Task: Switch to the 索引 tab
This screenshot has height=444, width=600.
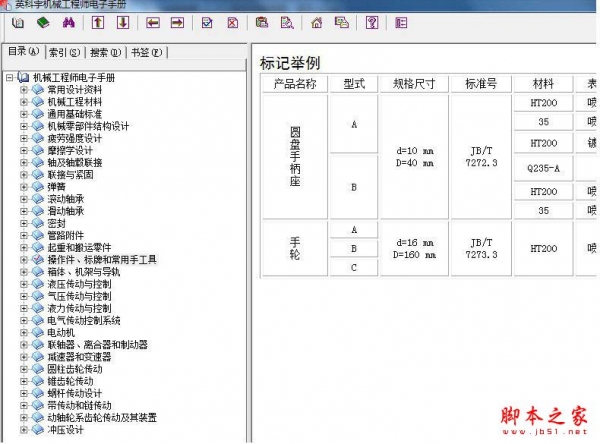Action: pos(65,52)
